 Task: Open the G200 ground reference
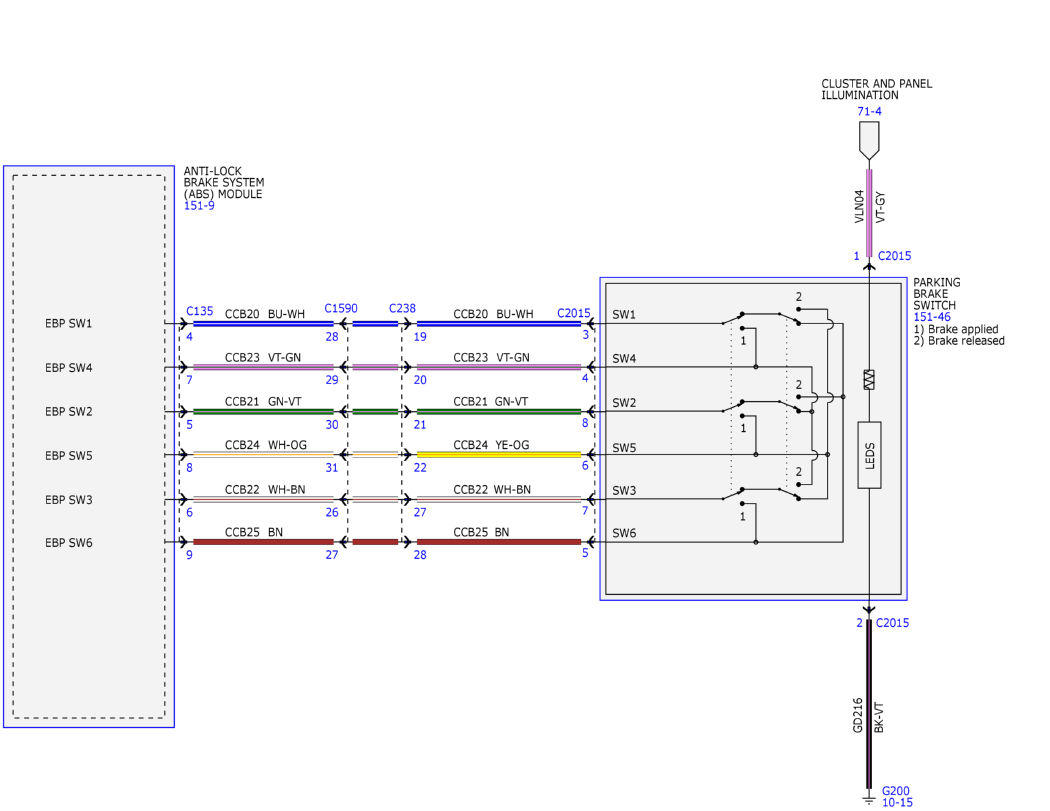click(x=895, y=791)
